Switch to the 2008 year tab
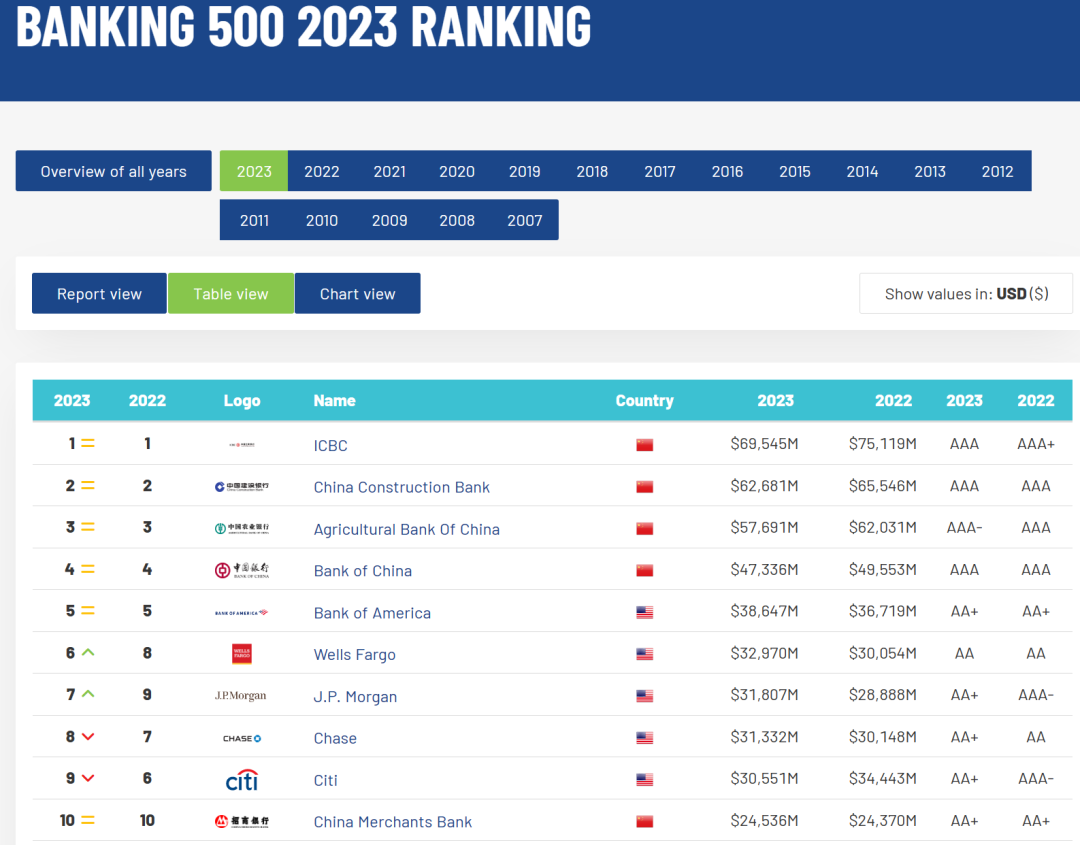 [x=457, y=220]
